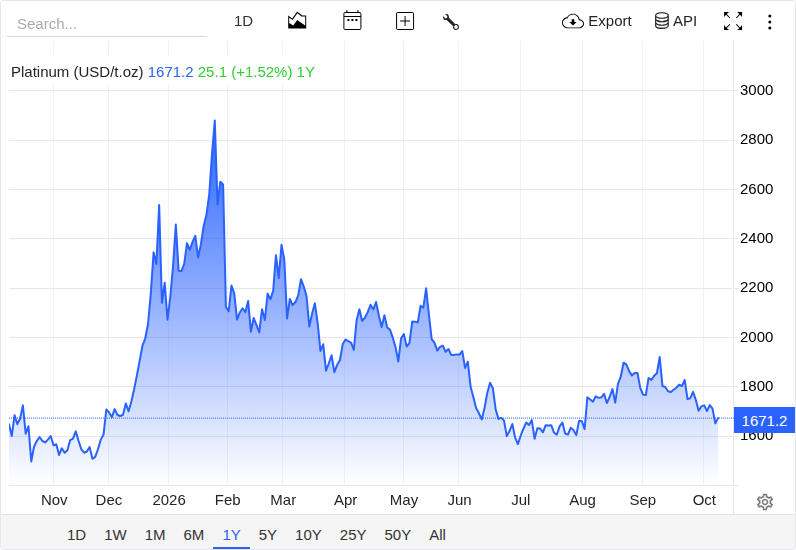Click the +1.52% change text
796x550 pixels.
pyautogui.click(x=262, y=72)
